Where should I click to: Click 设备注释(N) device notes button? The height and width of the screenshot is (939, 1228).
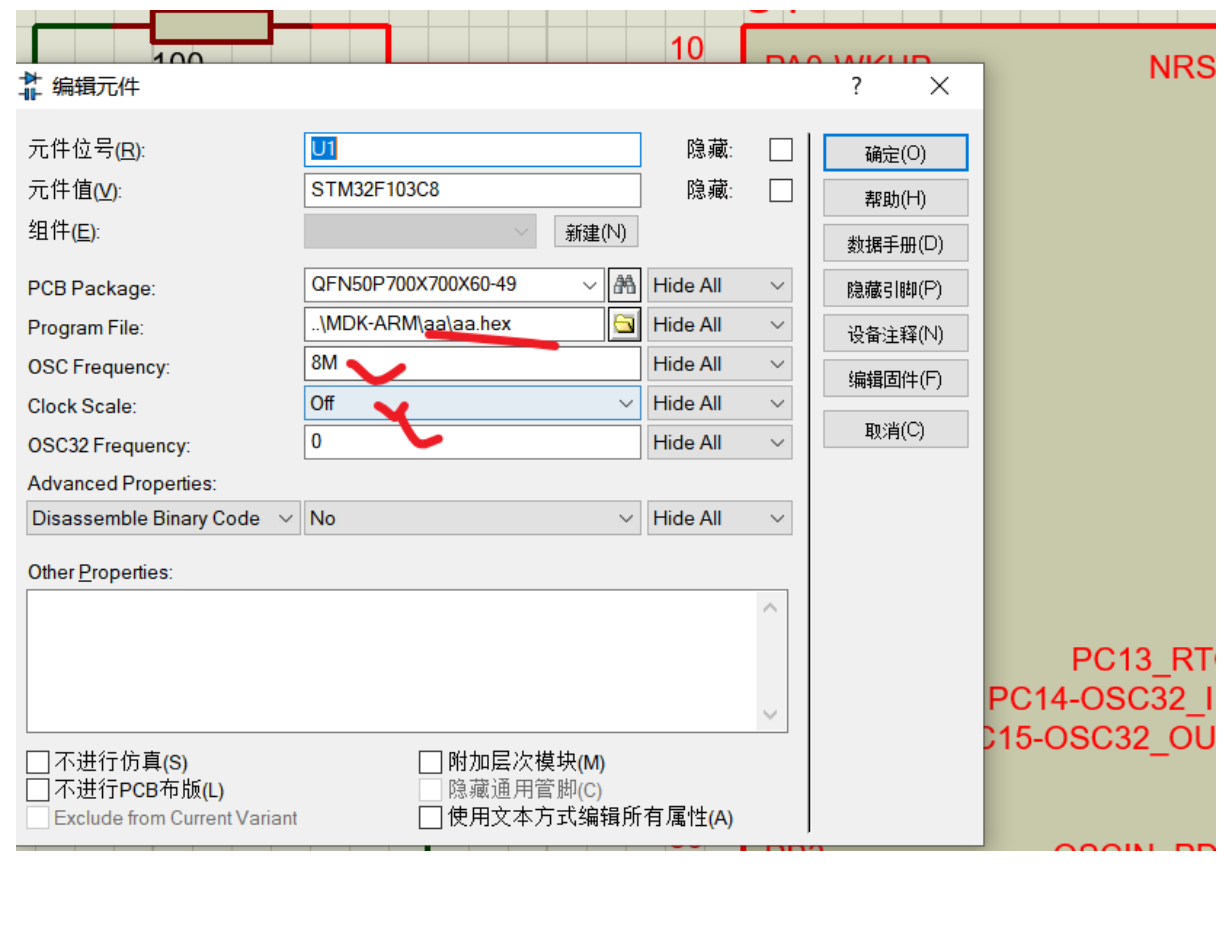pos(895,335)
